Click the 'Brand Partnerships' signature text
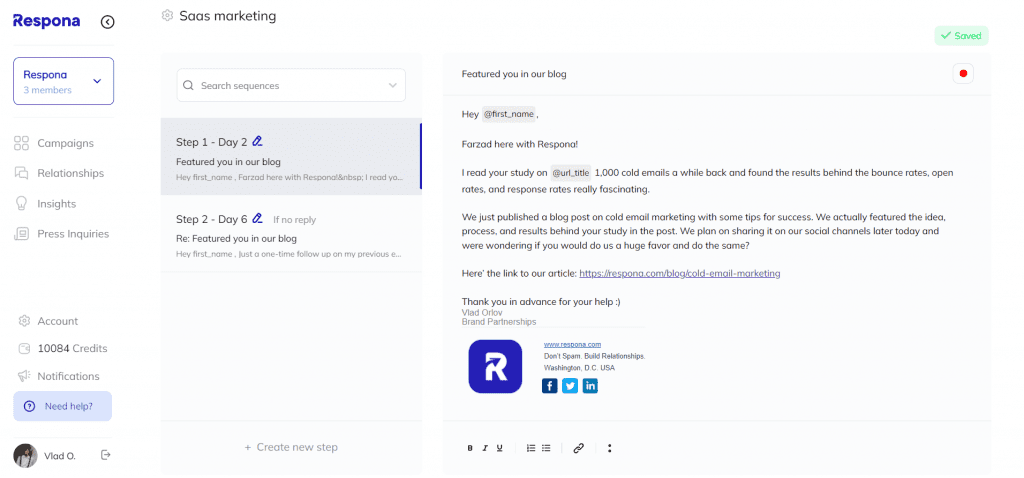The width and height of the screenshot is (1024, 478). click(499, 322)
